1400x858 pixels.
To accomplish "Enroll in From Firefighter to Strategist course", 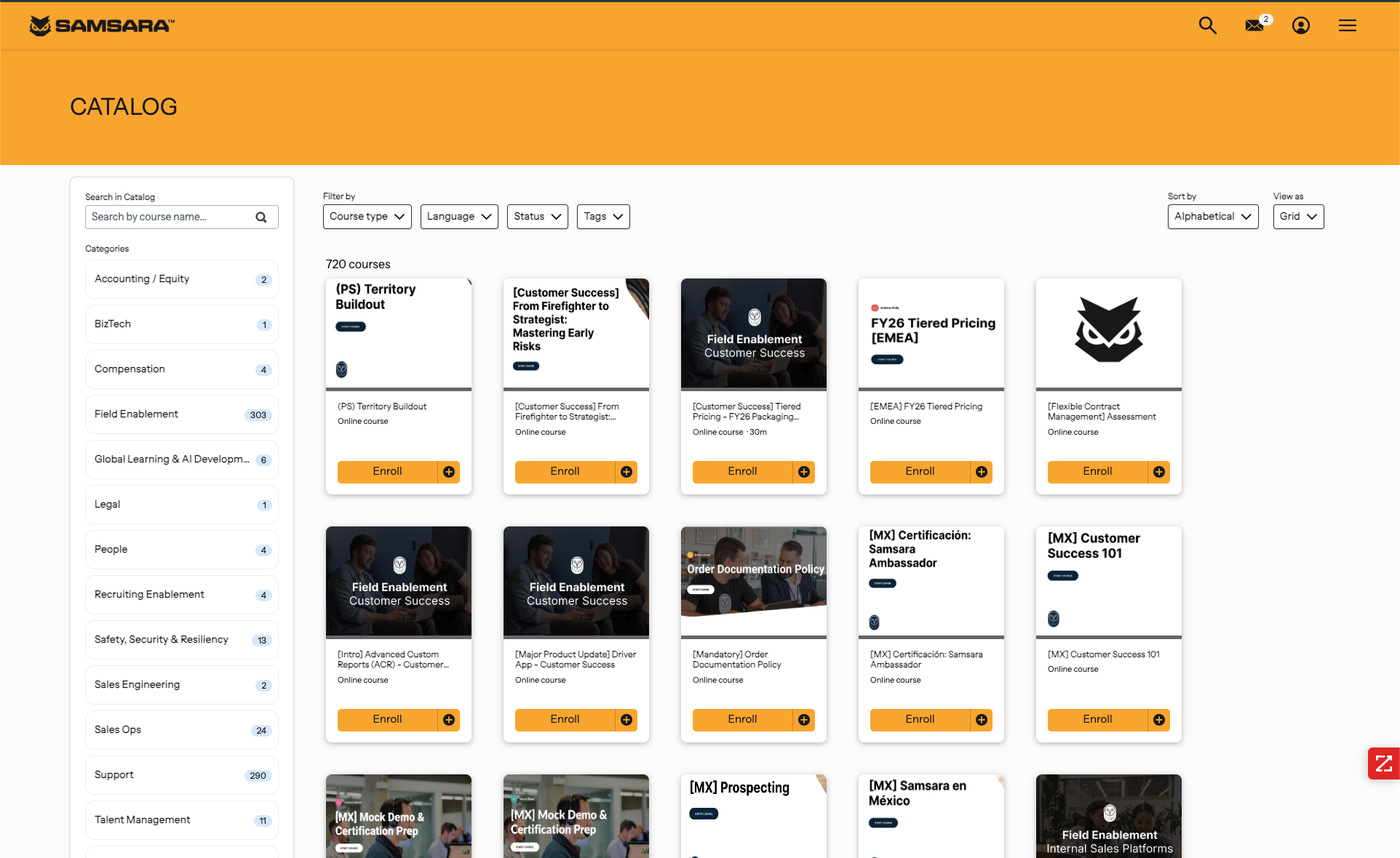I will pyautogui.click(x=565, y=472).
